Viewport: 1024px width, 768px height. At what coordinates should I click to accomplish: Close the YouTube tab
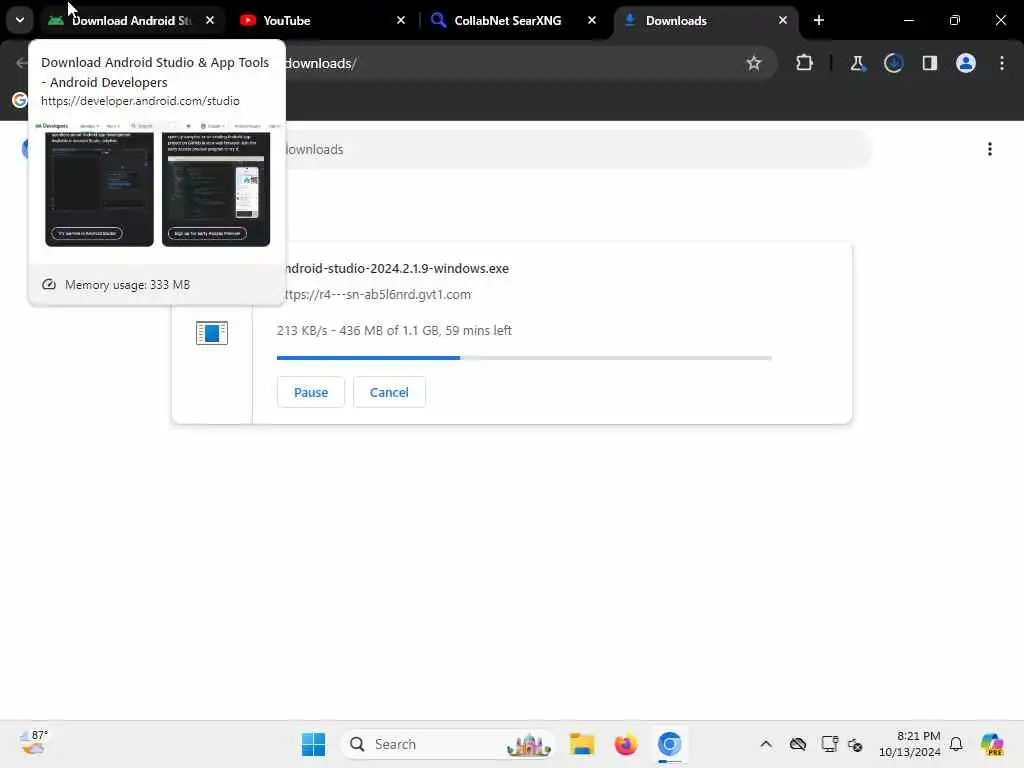(x=401, y=21)
